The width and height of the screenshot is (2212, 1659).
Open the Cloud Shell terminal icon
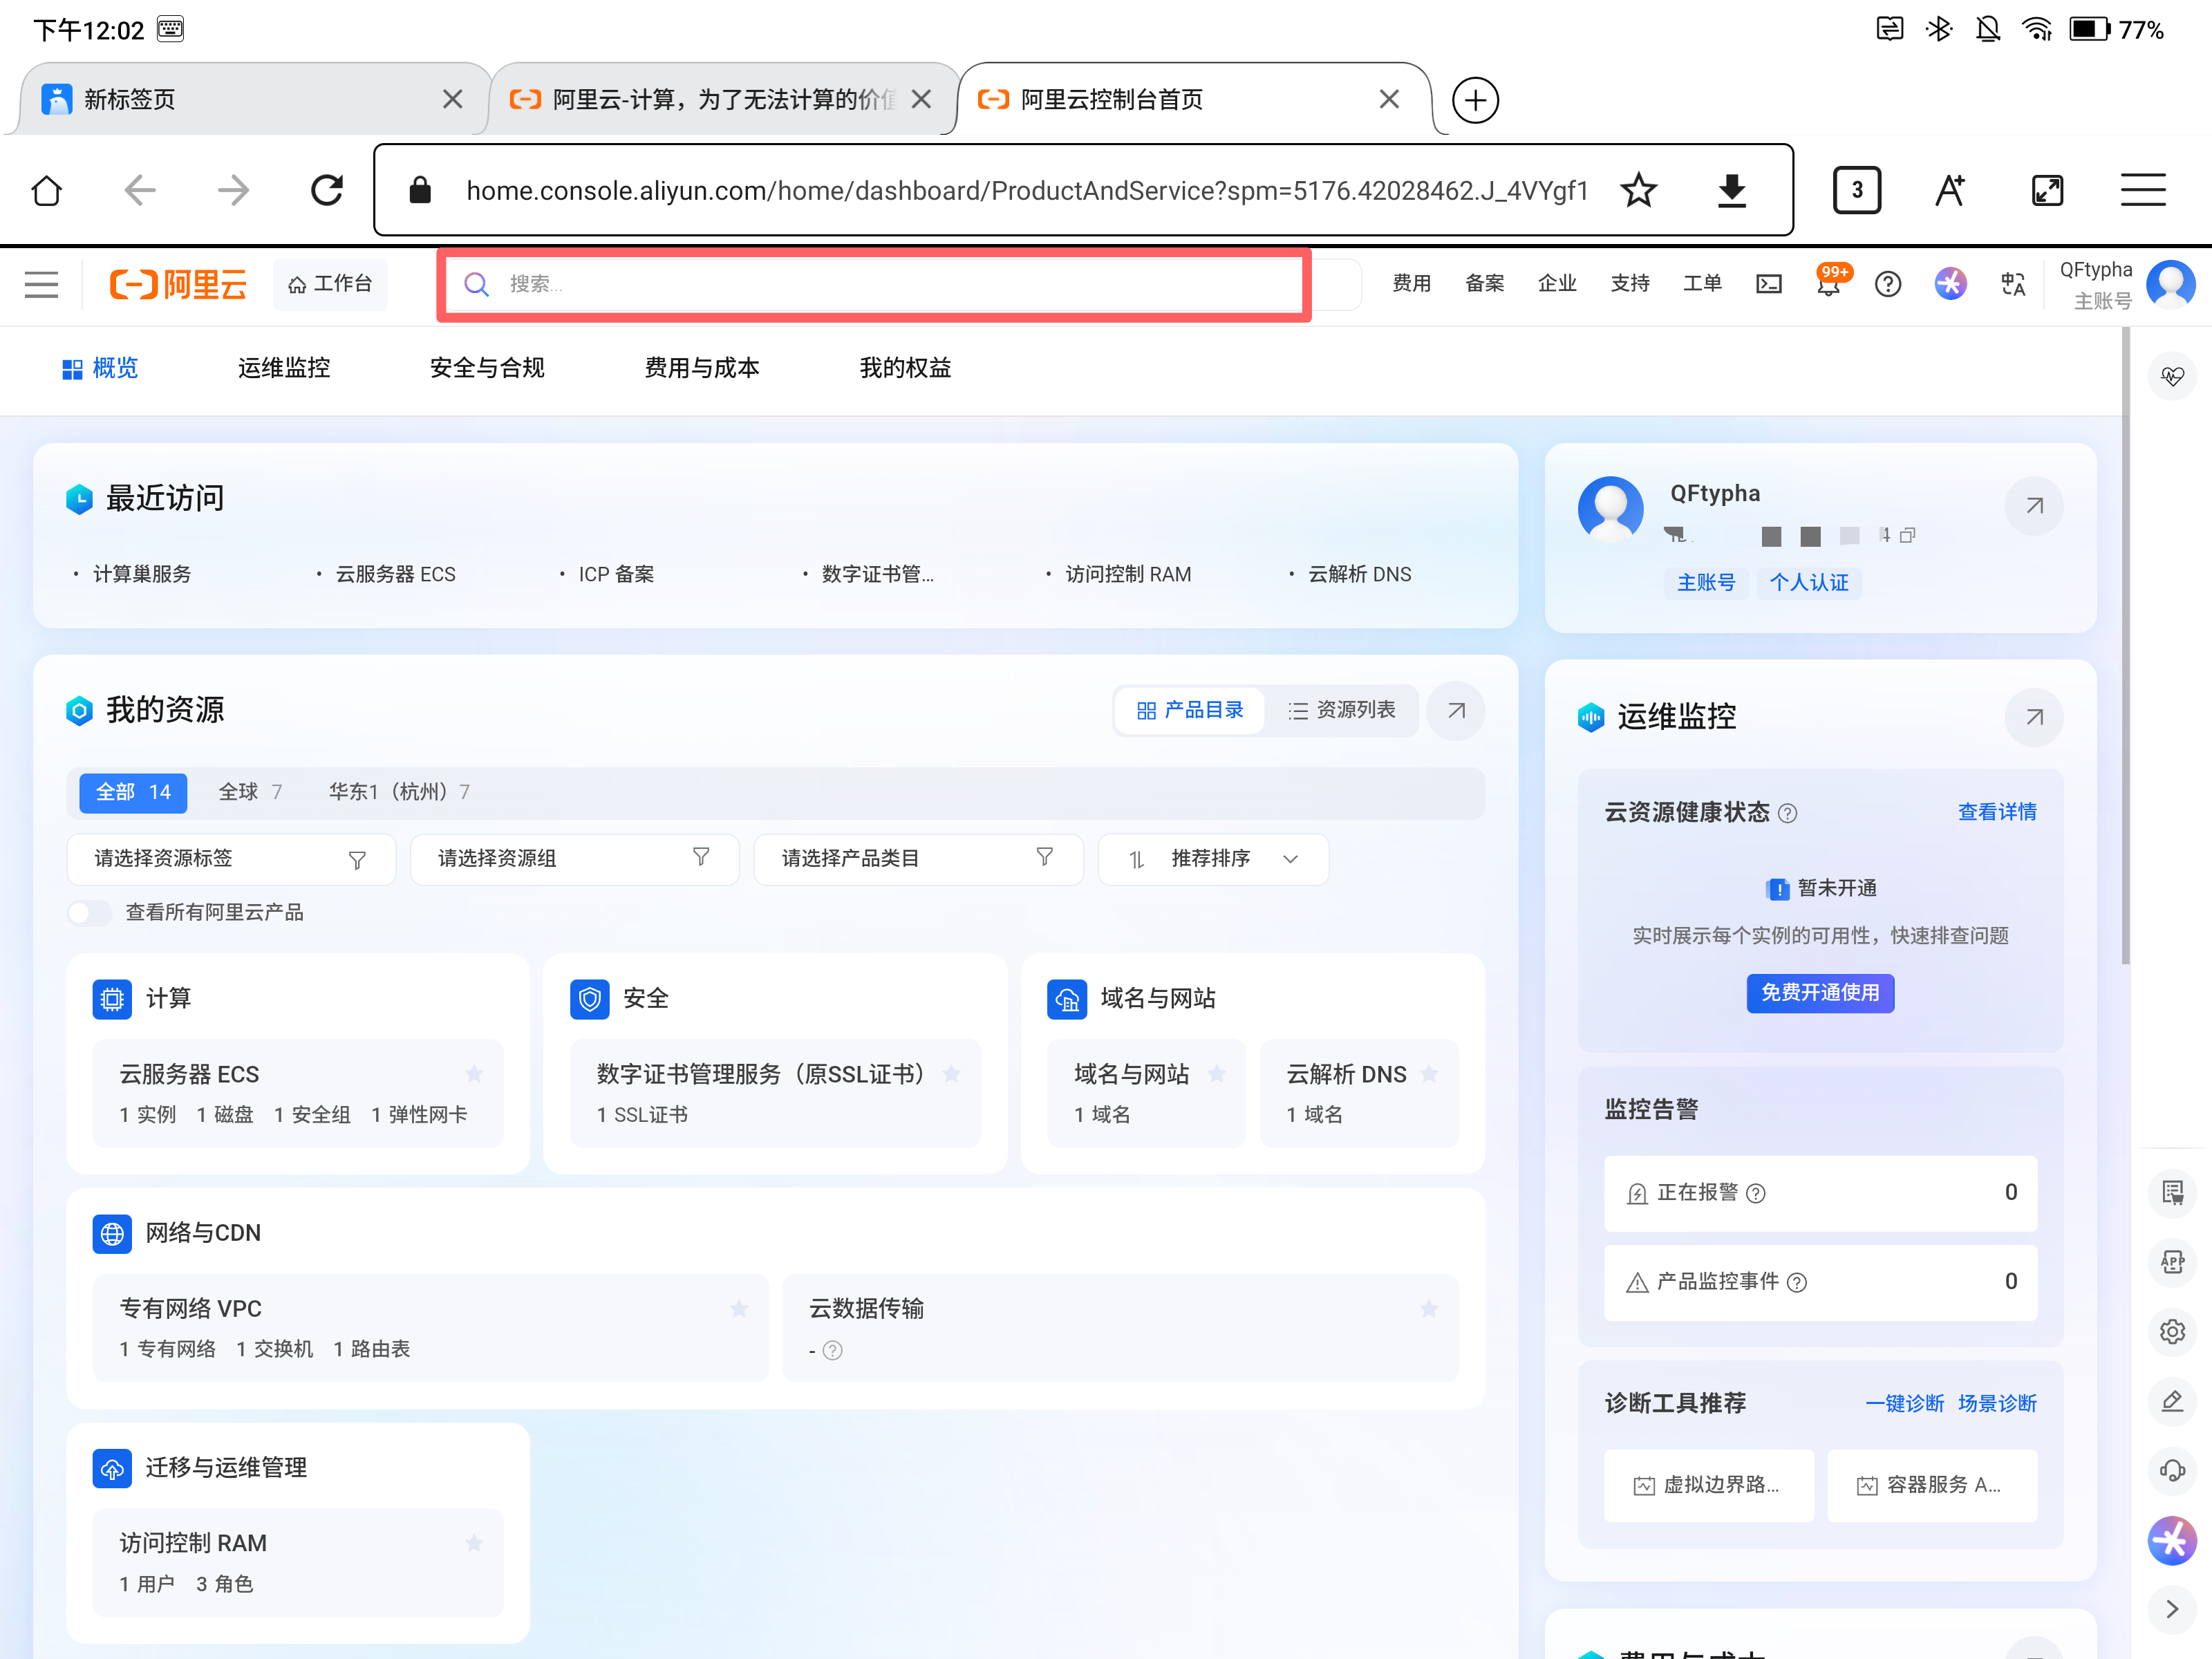1769,284
